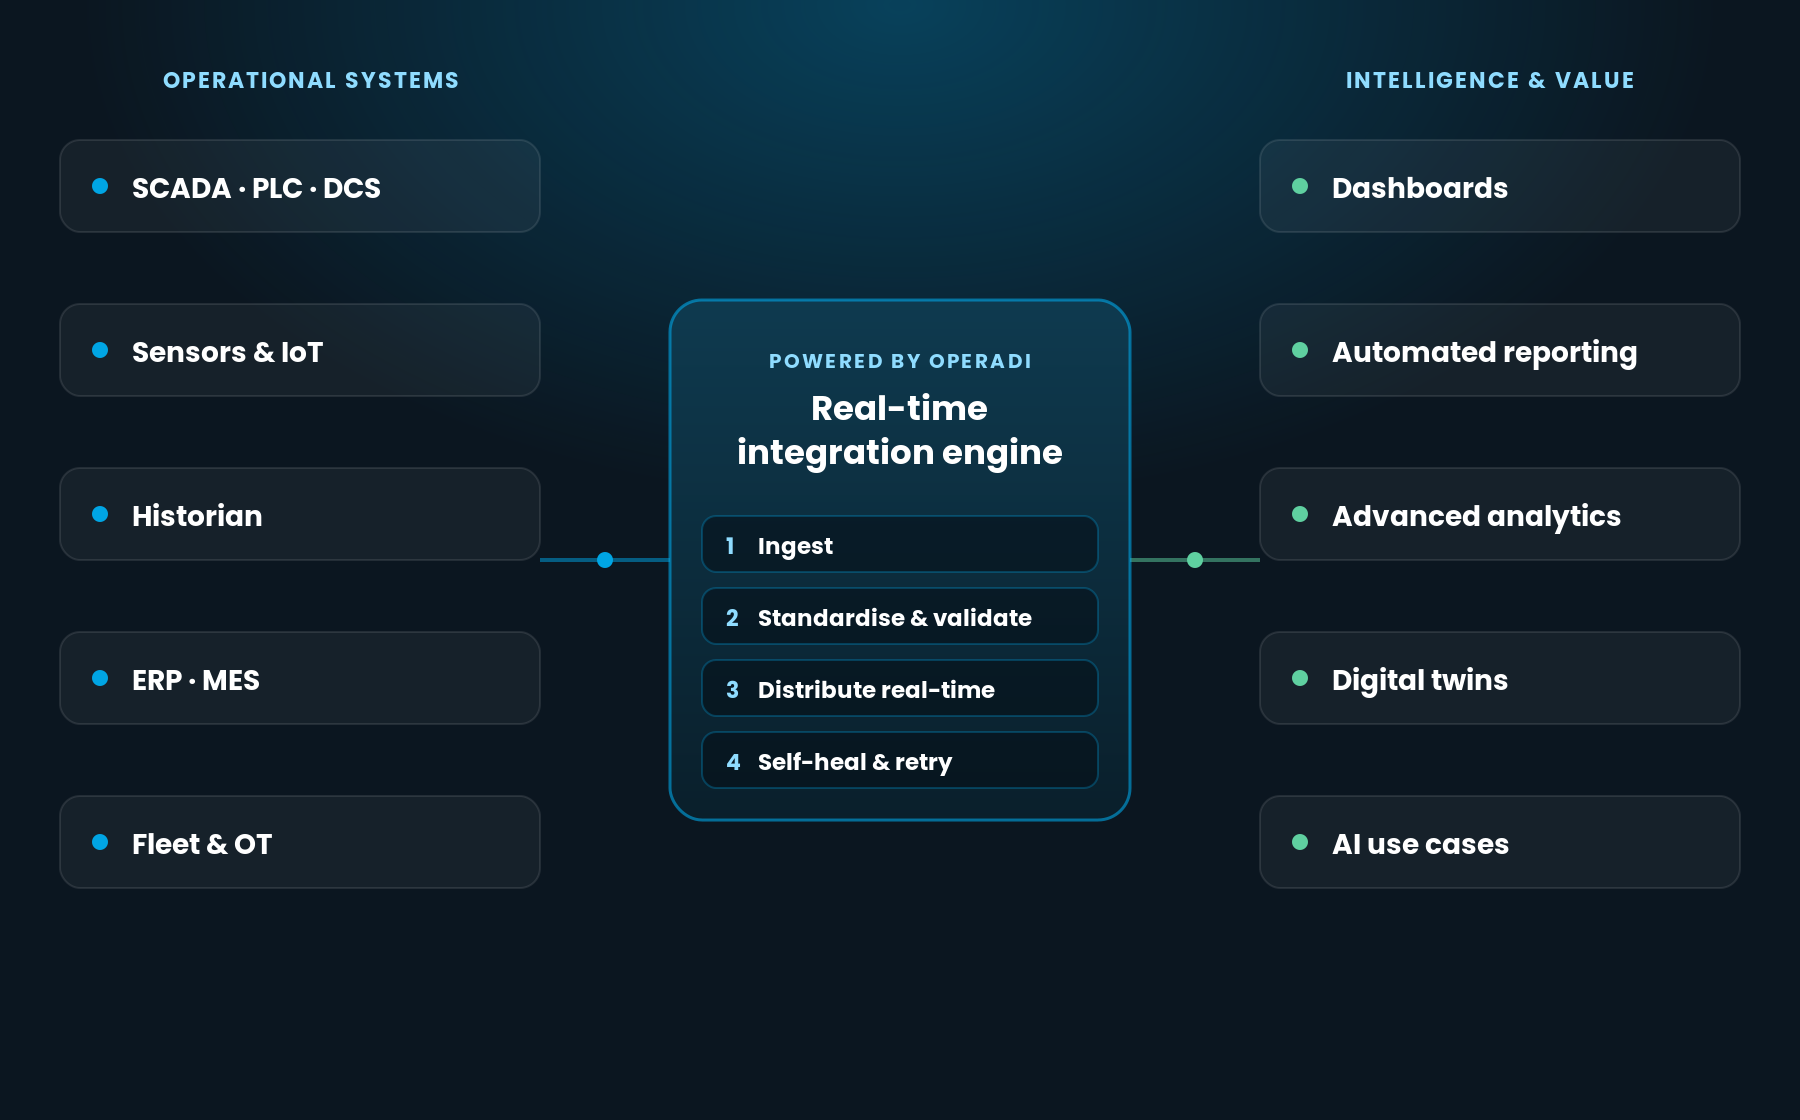
Task: Select the Digital twins card
Action: [x=1500, y=678]
